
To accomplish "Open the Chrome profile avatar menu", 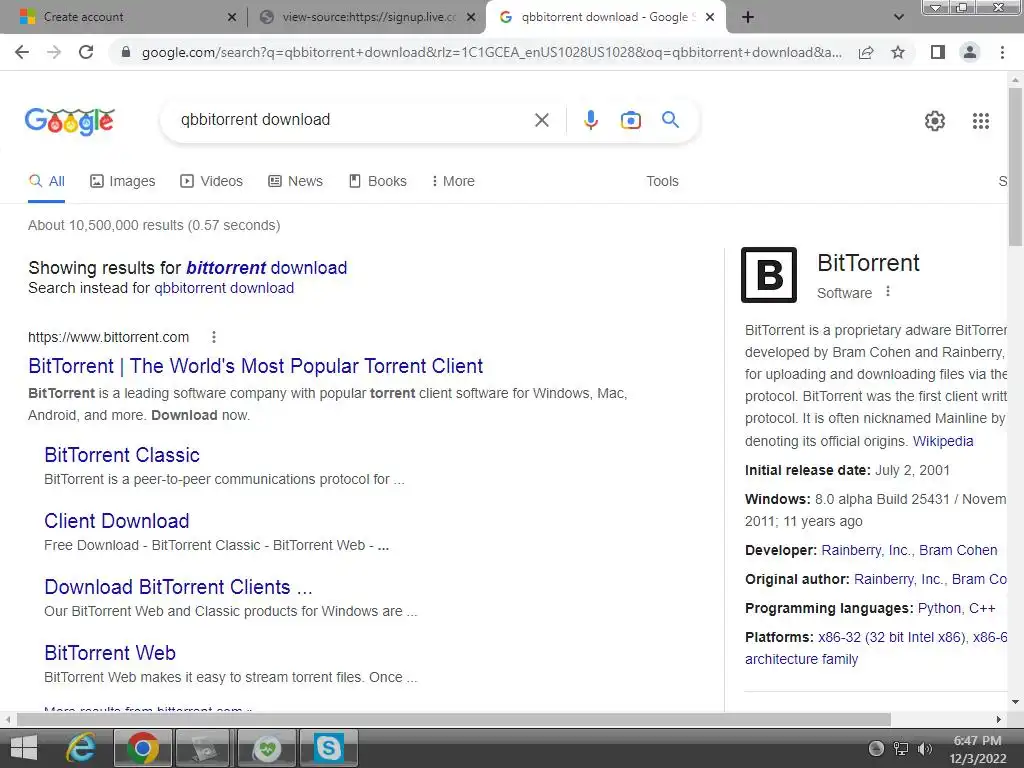I will (x=970, y=52).
